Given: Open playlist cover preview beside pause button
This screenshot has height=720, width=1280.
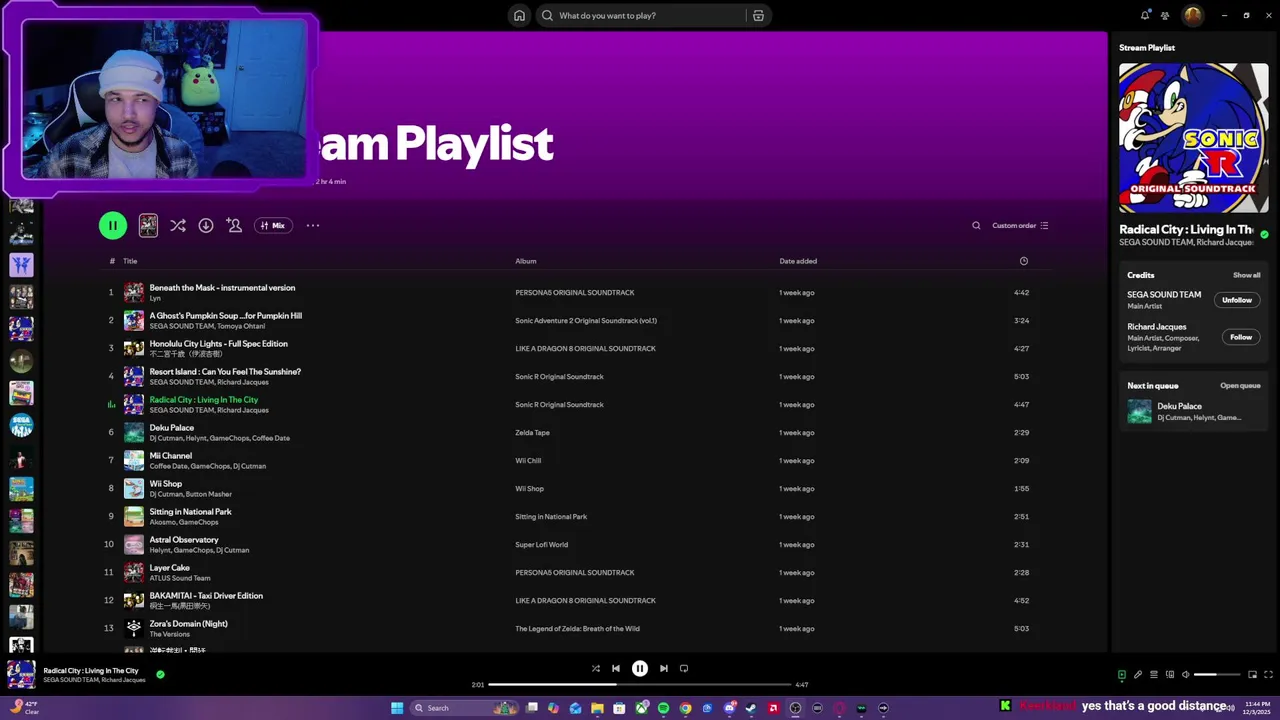Looking at the screenshot, I should click(148, 226).
